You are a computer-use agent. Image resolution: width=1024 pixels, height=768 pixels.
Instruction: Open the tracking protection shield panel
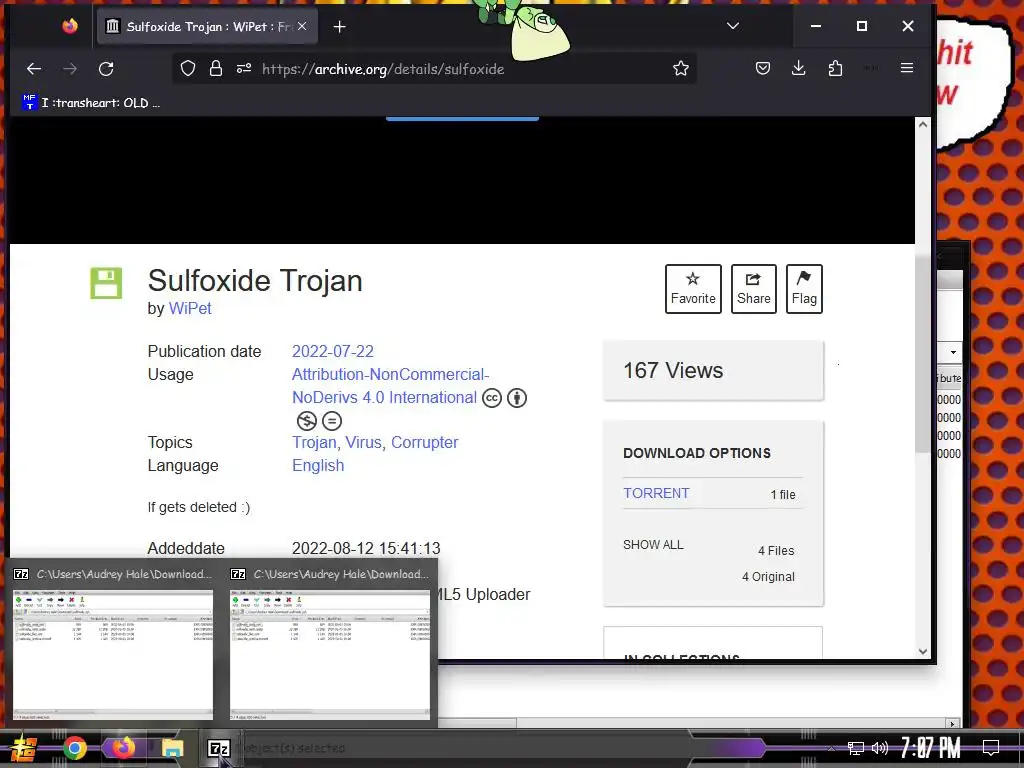coord(188,69)
